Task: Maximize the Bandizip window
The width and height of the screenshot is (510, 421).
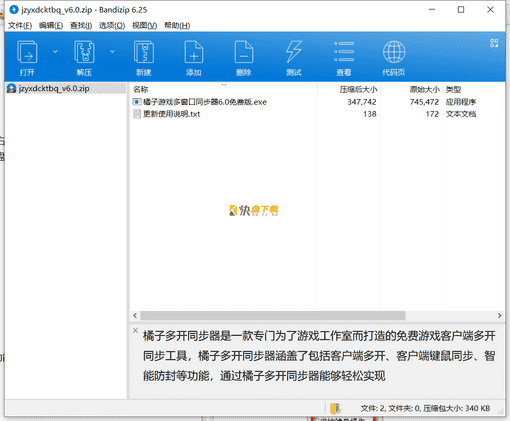Action: tap(461, 10)
